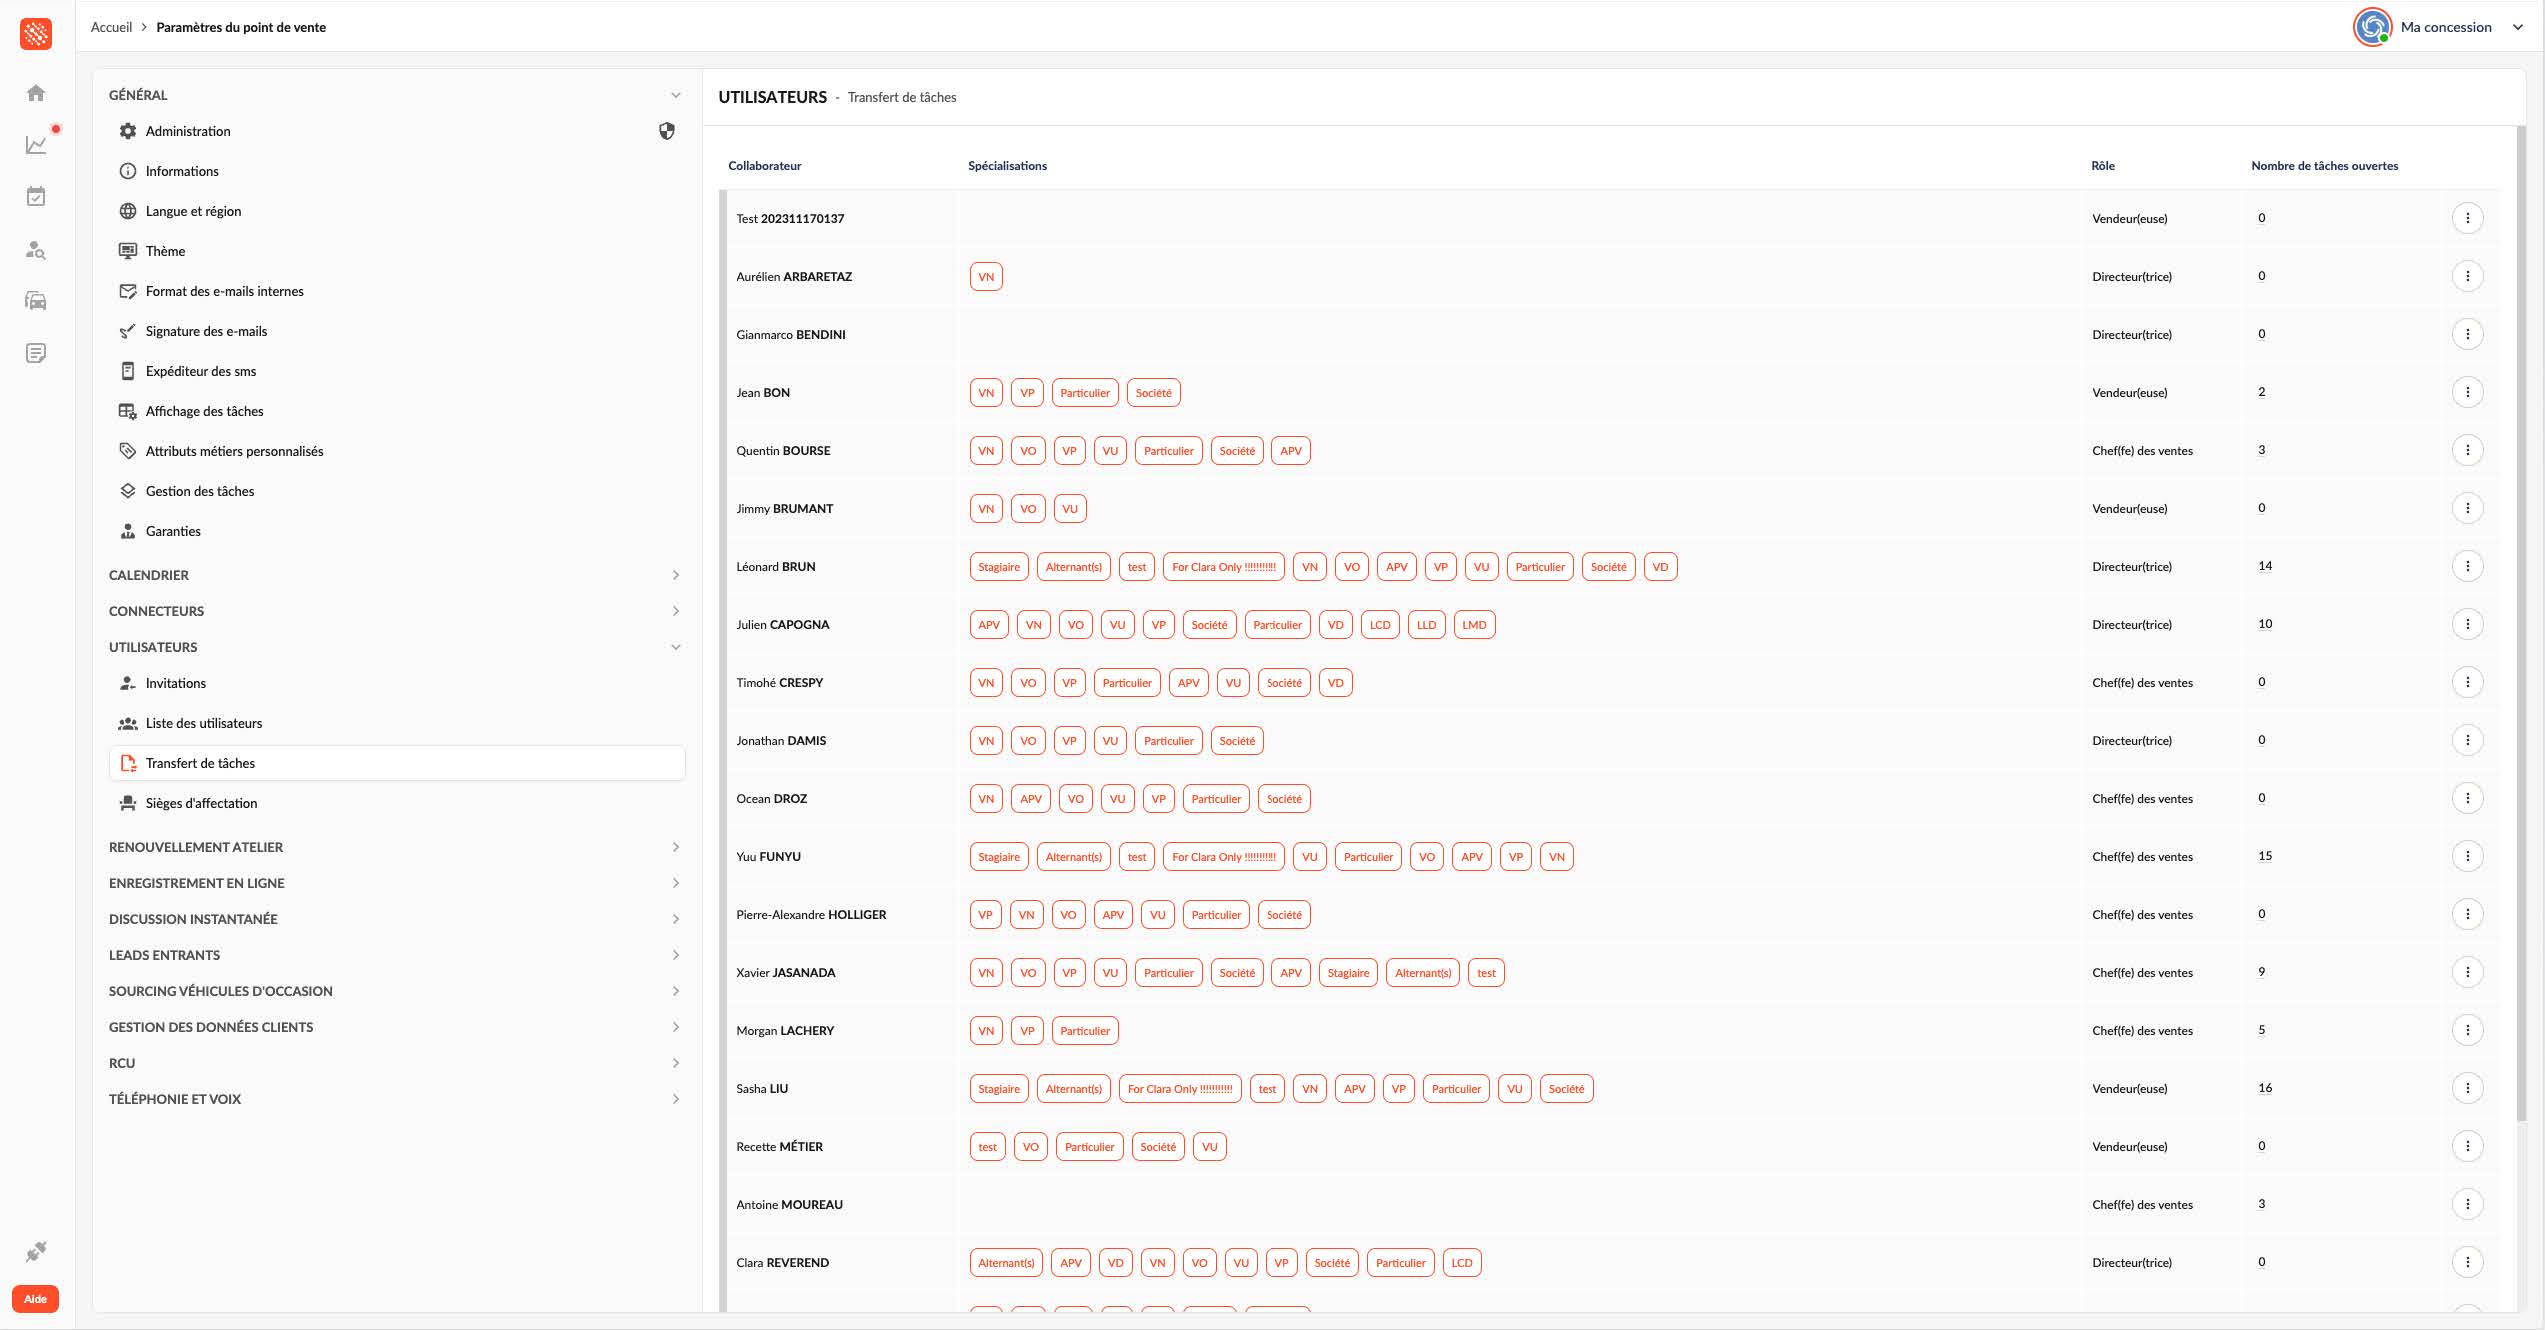Click the Accueil breadcrumb link
Screen dimensions: 2545x1330
coord(111,27)
